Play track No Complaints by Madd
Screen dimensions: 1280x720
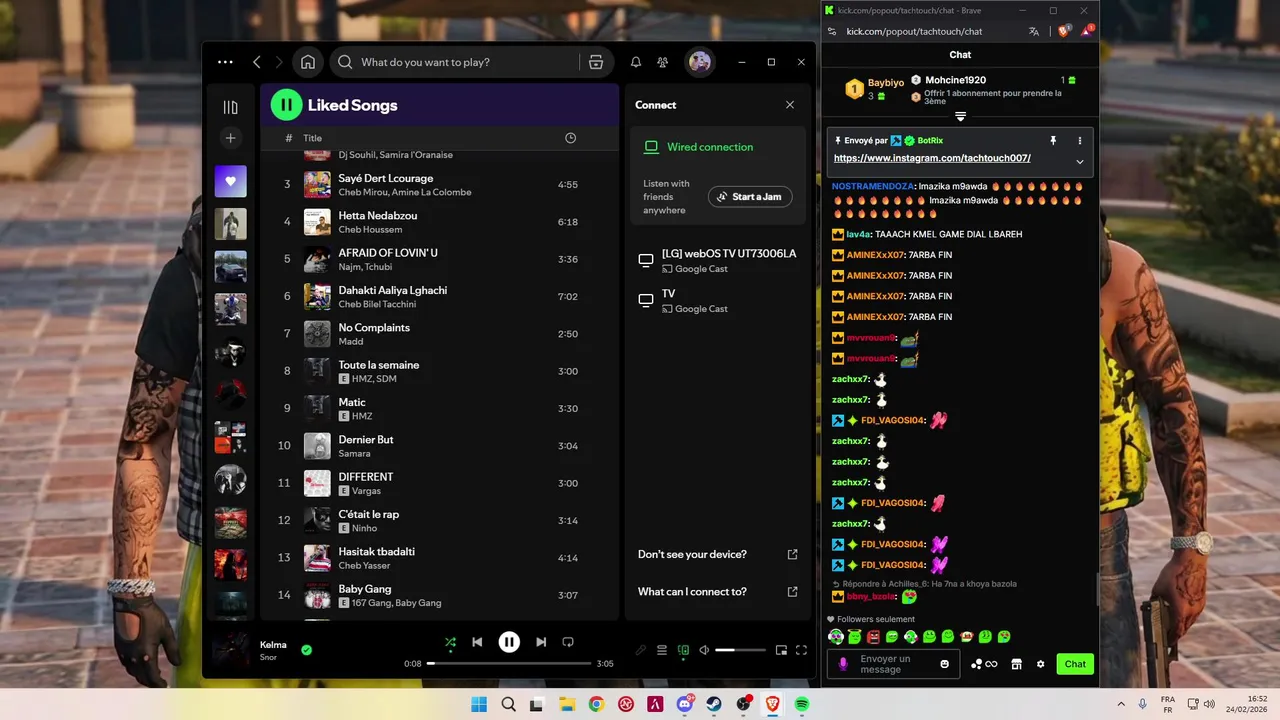click(x=440, y=334)
